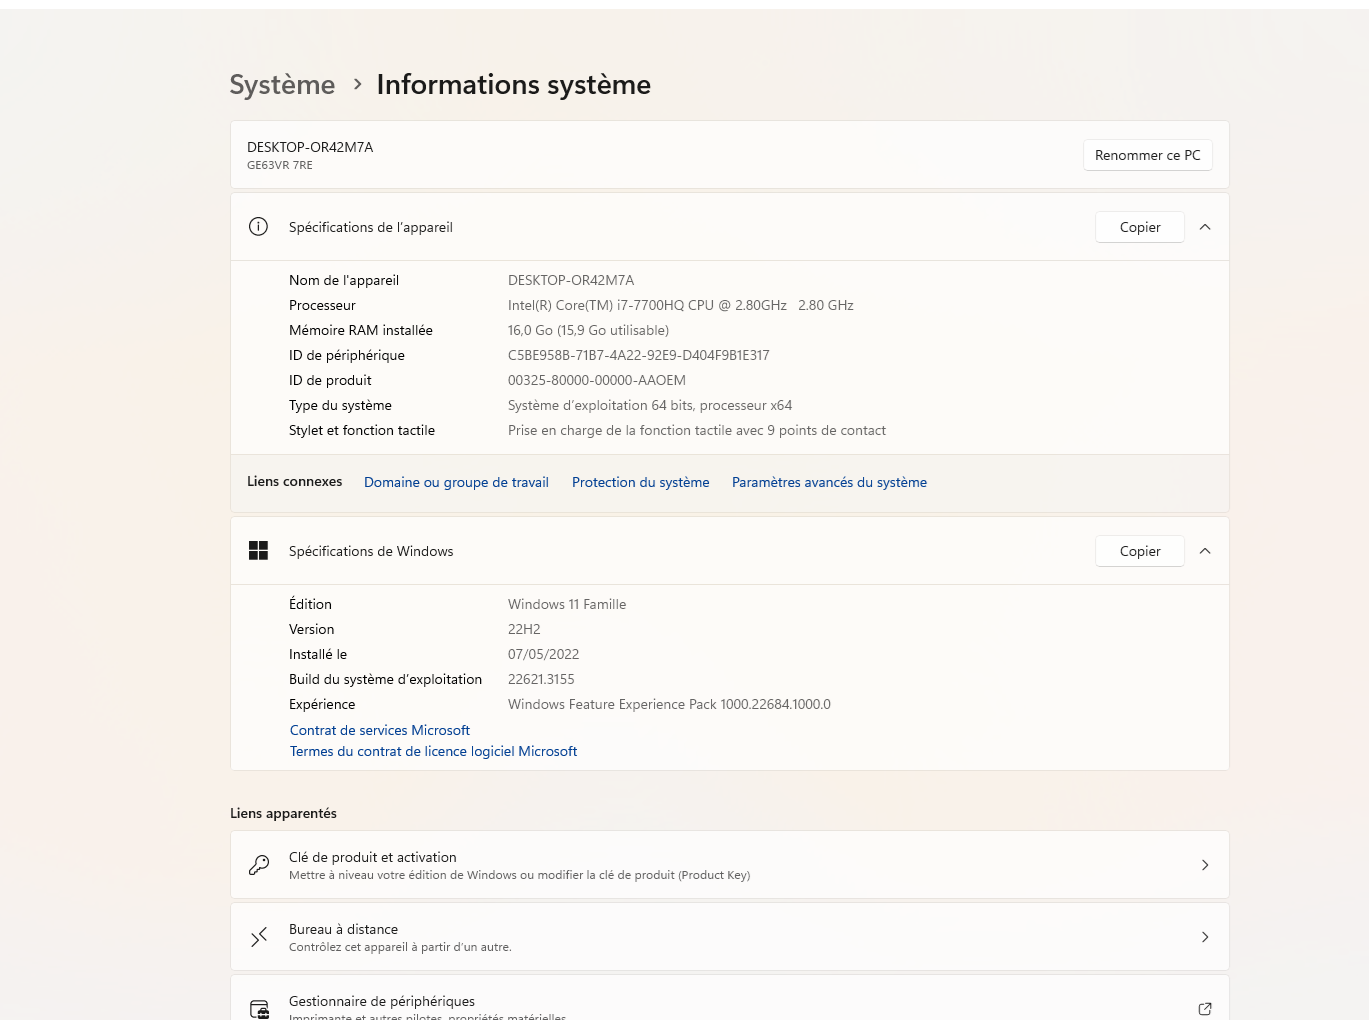
Task: Copy the device specifications
Action: click(x=1139, y=227)
